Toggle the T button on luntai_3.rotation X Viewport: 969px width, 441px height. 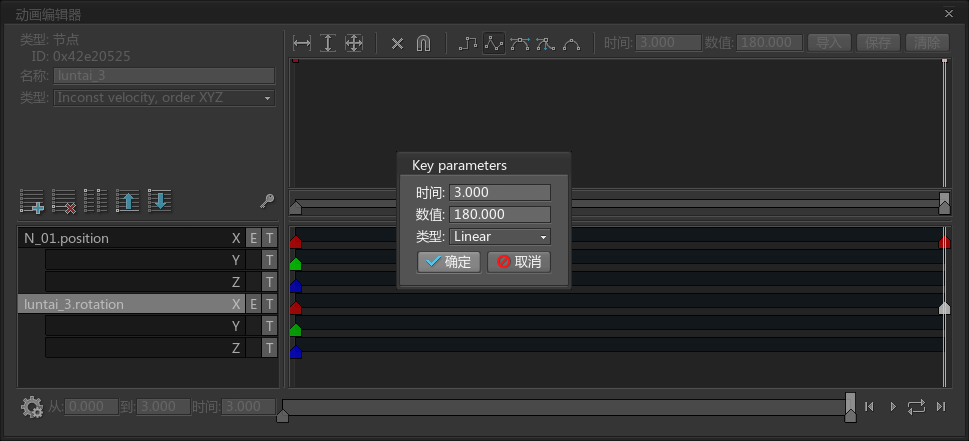[269, 304]
